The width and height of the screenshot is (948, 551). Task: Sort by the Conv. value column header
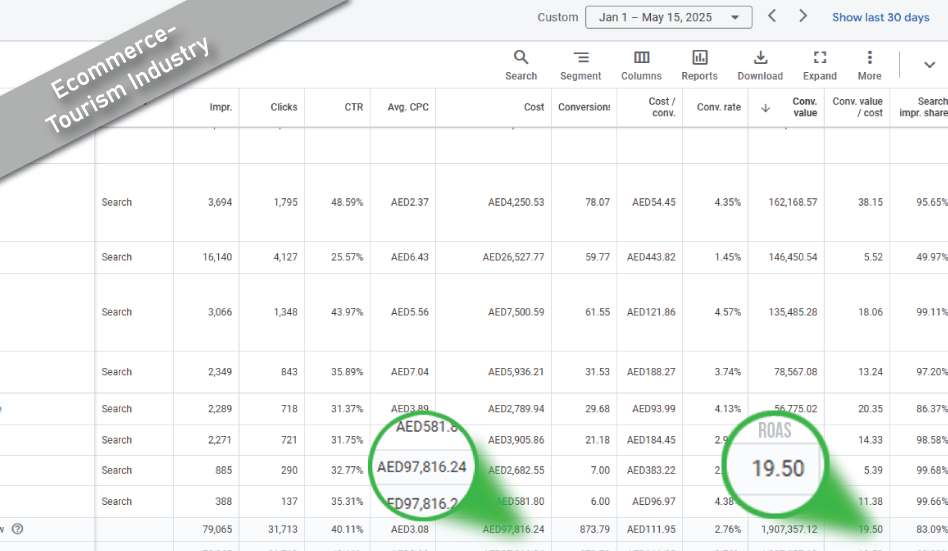tap(804, 107)
